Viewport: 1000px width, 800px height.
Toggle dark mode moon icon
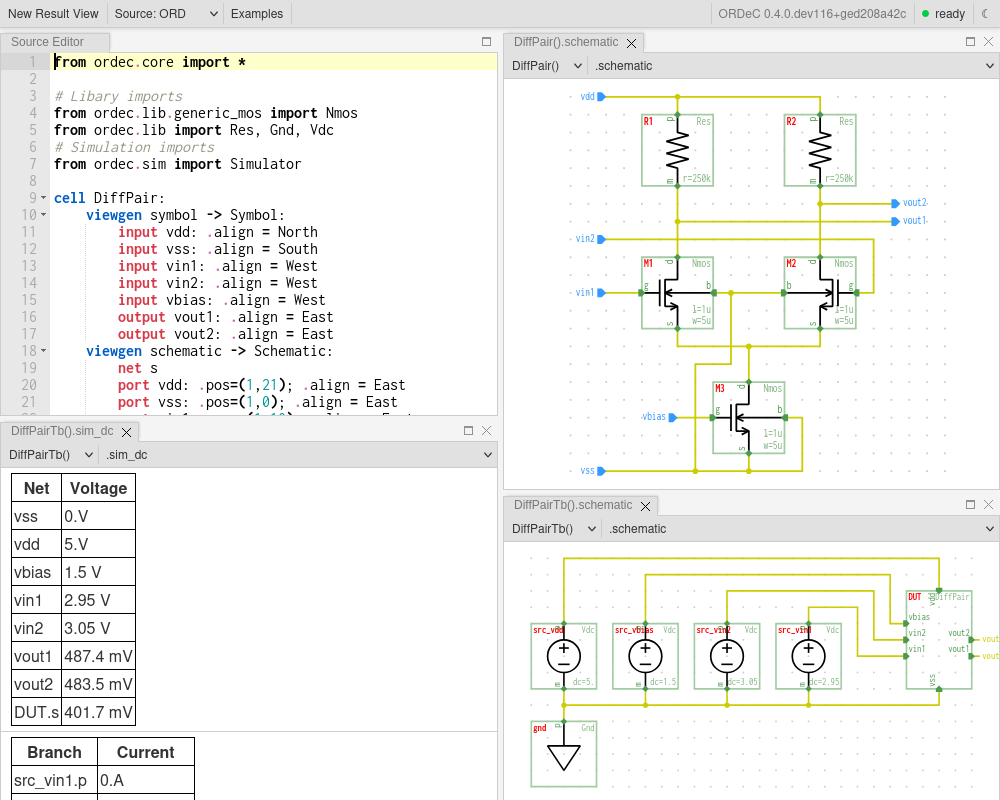coord(985,13)
